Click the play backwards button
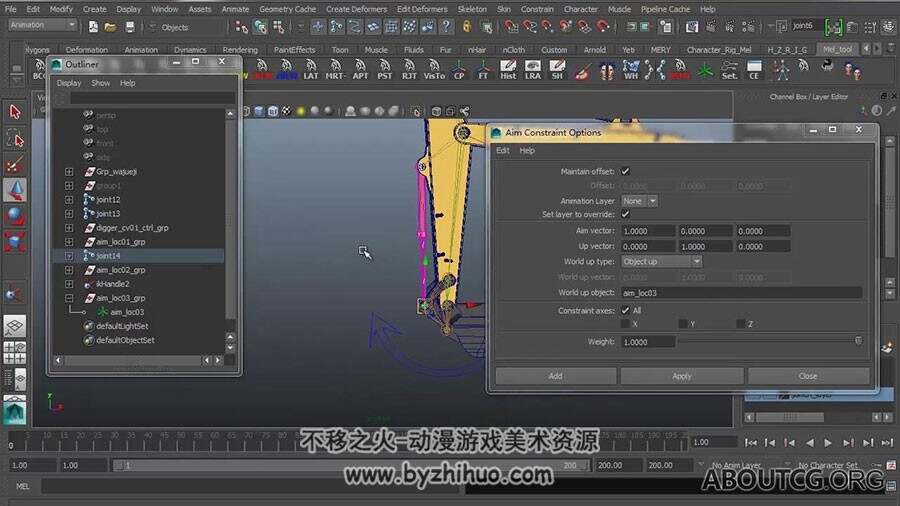 [809, 442]
